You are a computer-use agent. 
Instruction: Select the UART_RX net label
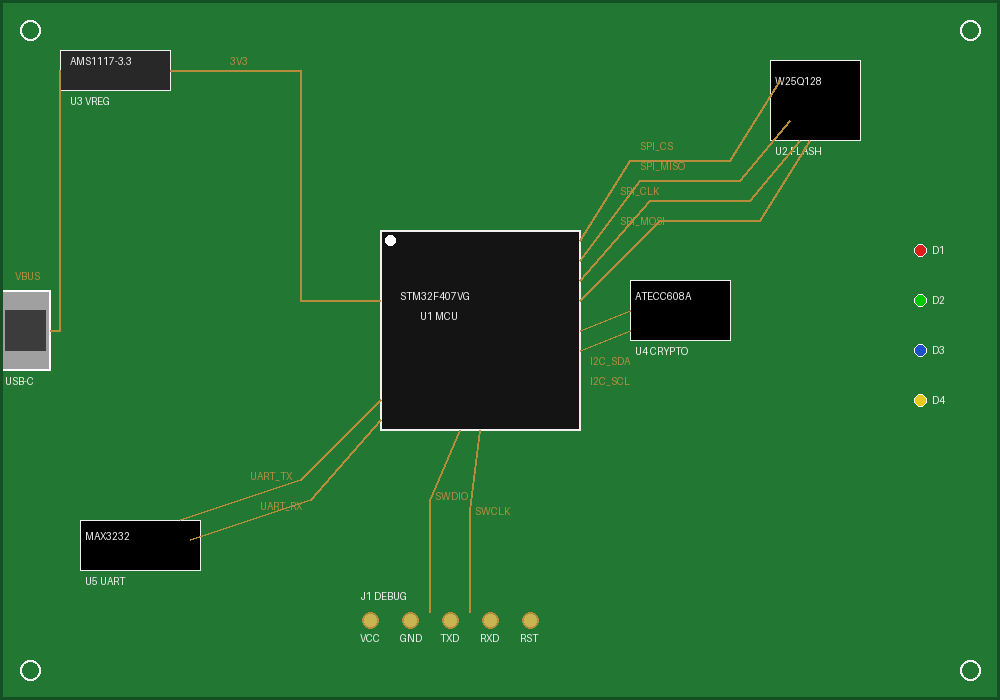pos(281,506)
